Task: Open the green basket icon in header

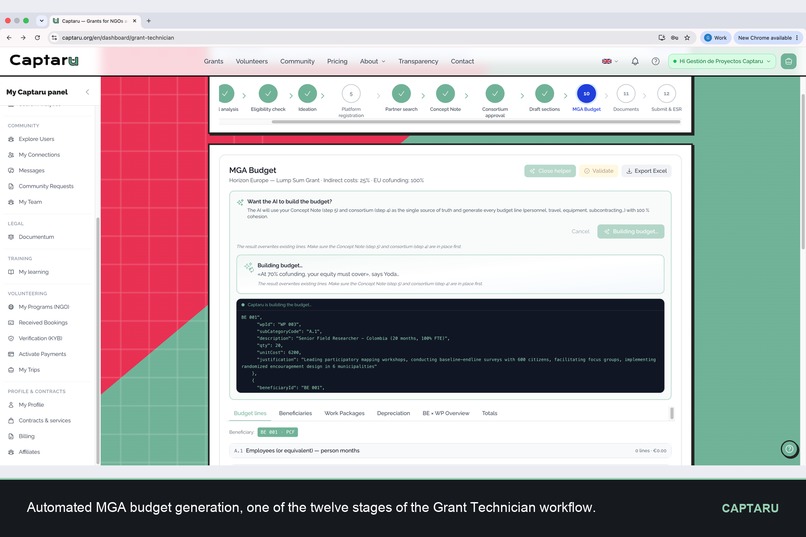Action: [789, 61]
